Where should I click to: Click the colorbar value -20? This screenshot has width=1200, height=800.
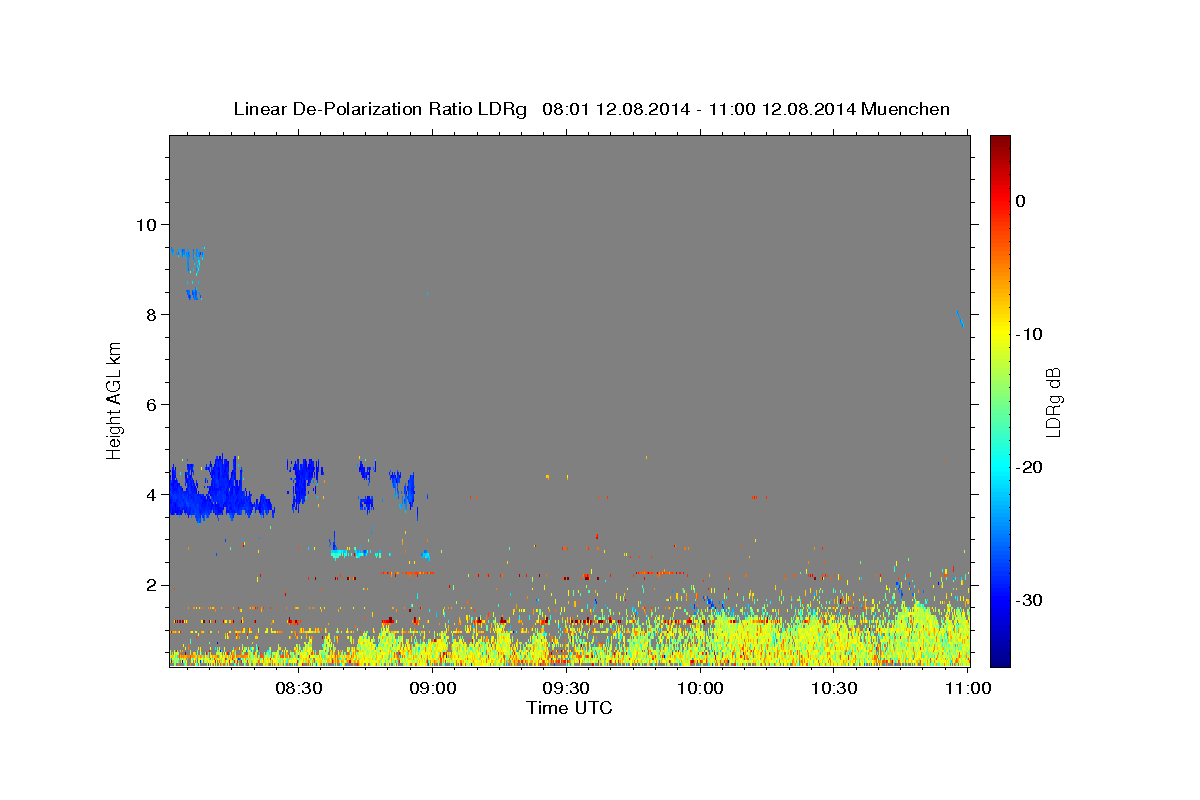tap(1030, 467)
